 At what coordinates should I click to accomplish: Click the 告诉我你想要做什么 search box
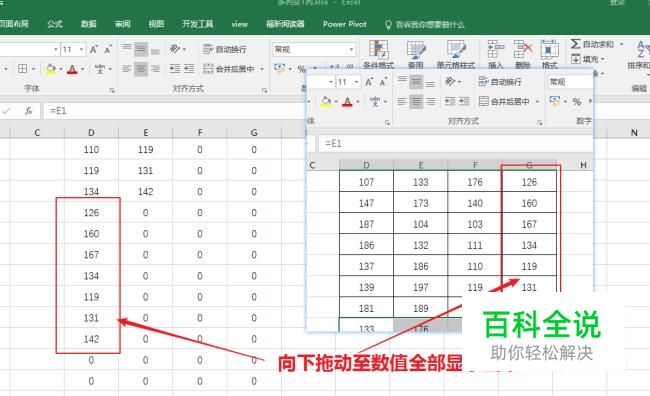[x=430, y=24]
